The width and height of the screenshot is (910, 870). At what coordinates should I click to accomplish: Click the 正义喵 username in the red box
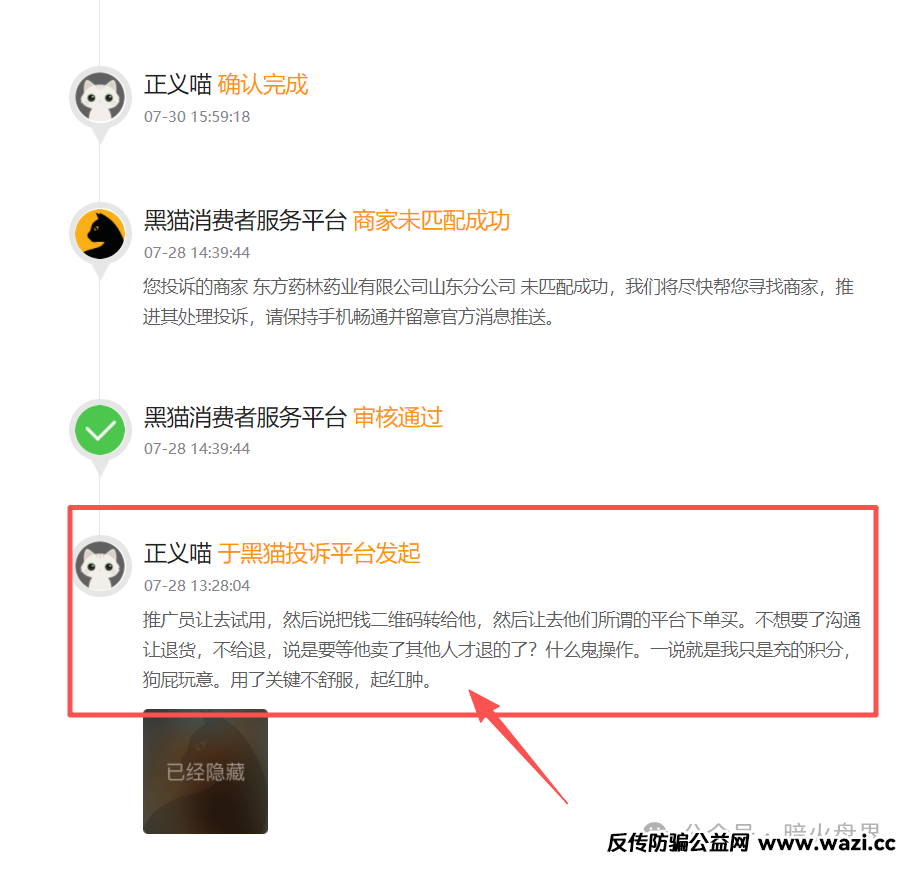[x=178, y=554]
